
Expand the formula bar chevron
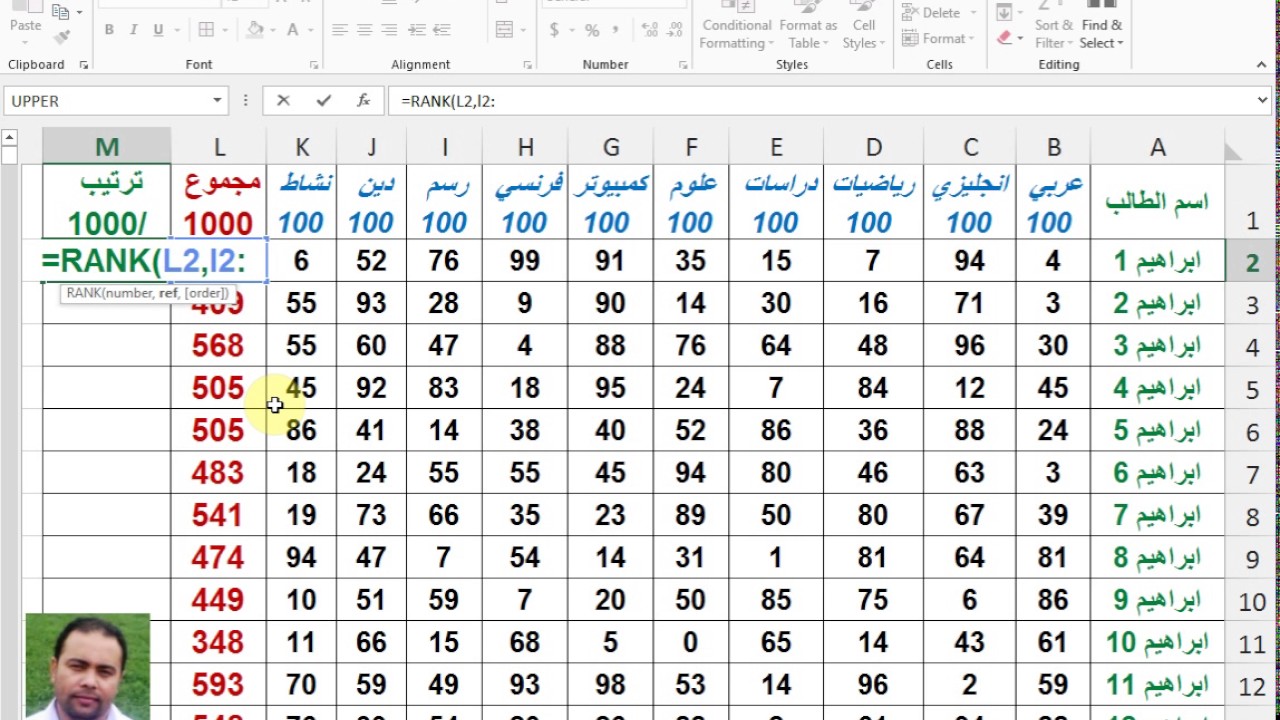click(x=1262, y=100)
